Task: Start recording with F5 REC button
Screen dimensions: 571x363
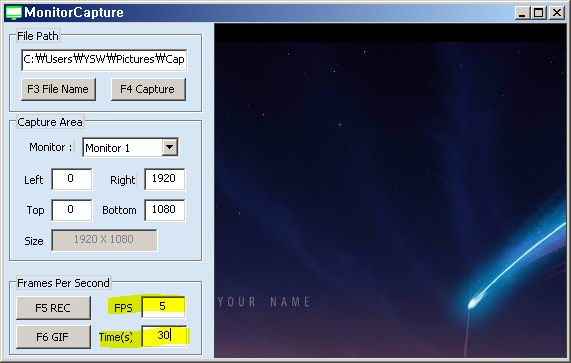Action: tap(53, 308)
